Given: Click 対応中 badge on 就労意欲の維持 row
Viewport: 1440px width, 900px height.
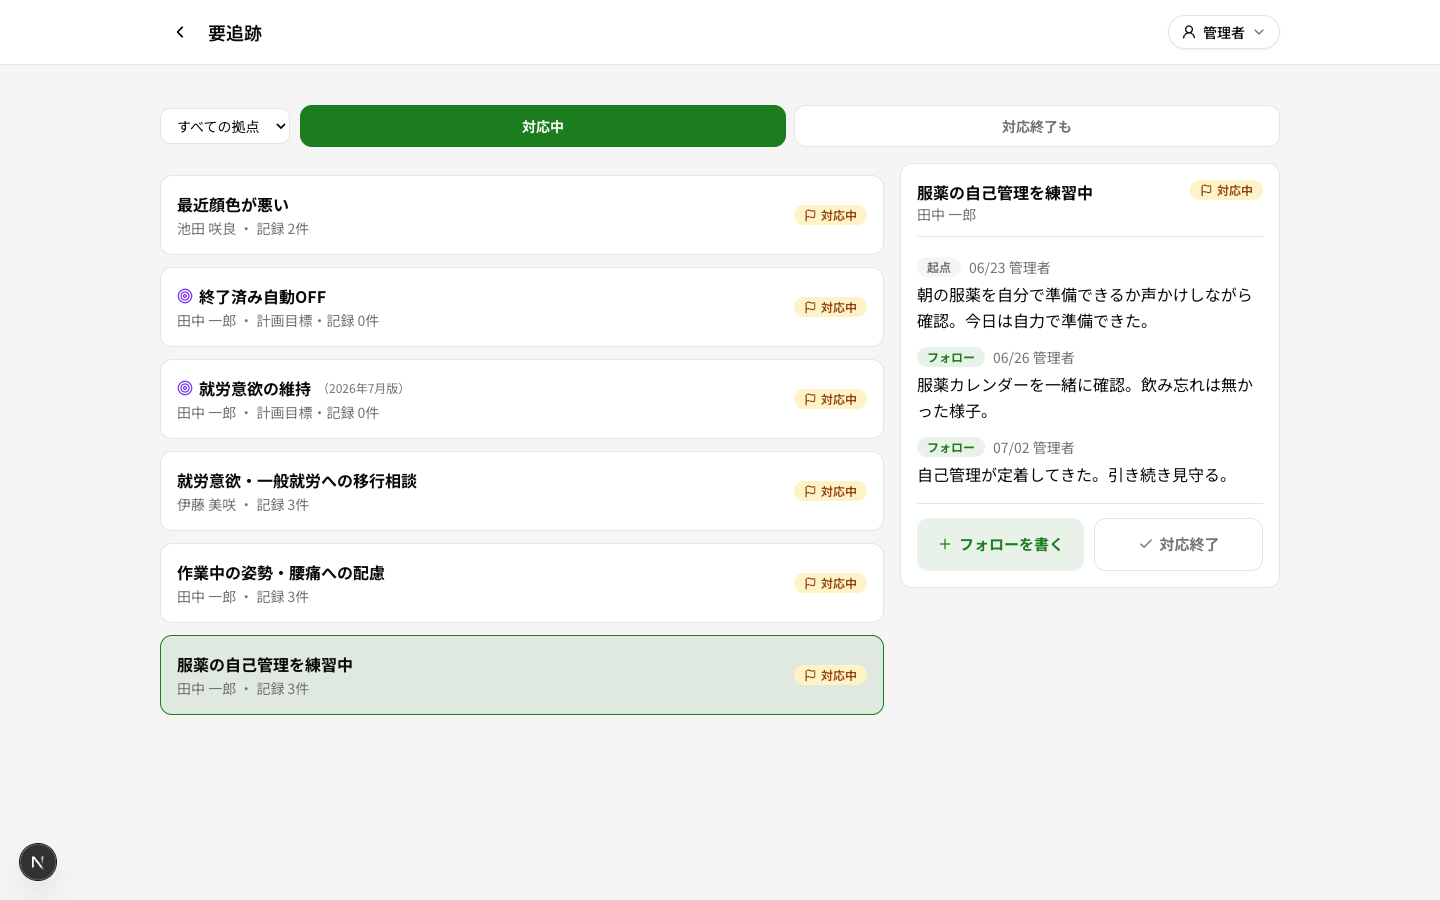Looking at the screenshot, I should coord(830,399).
